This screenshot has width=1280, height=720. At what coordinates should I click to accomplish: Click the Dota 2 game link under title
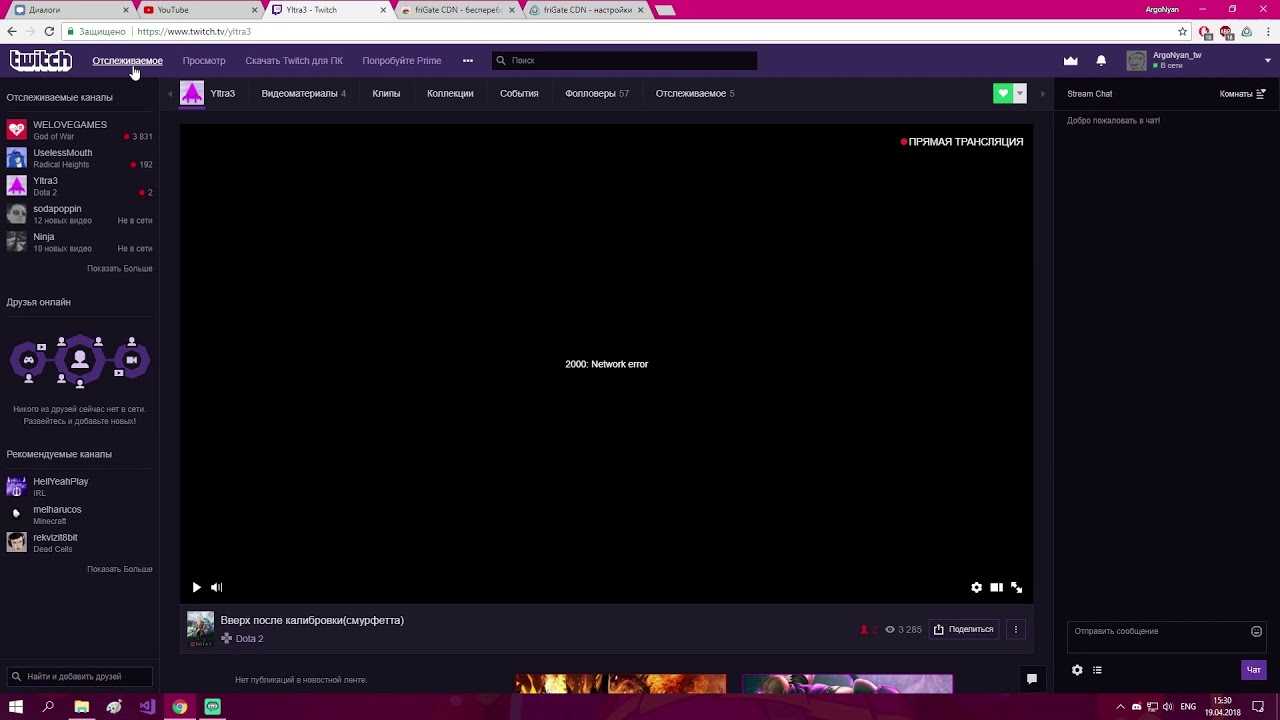250,639
